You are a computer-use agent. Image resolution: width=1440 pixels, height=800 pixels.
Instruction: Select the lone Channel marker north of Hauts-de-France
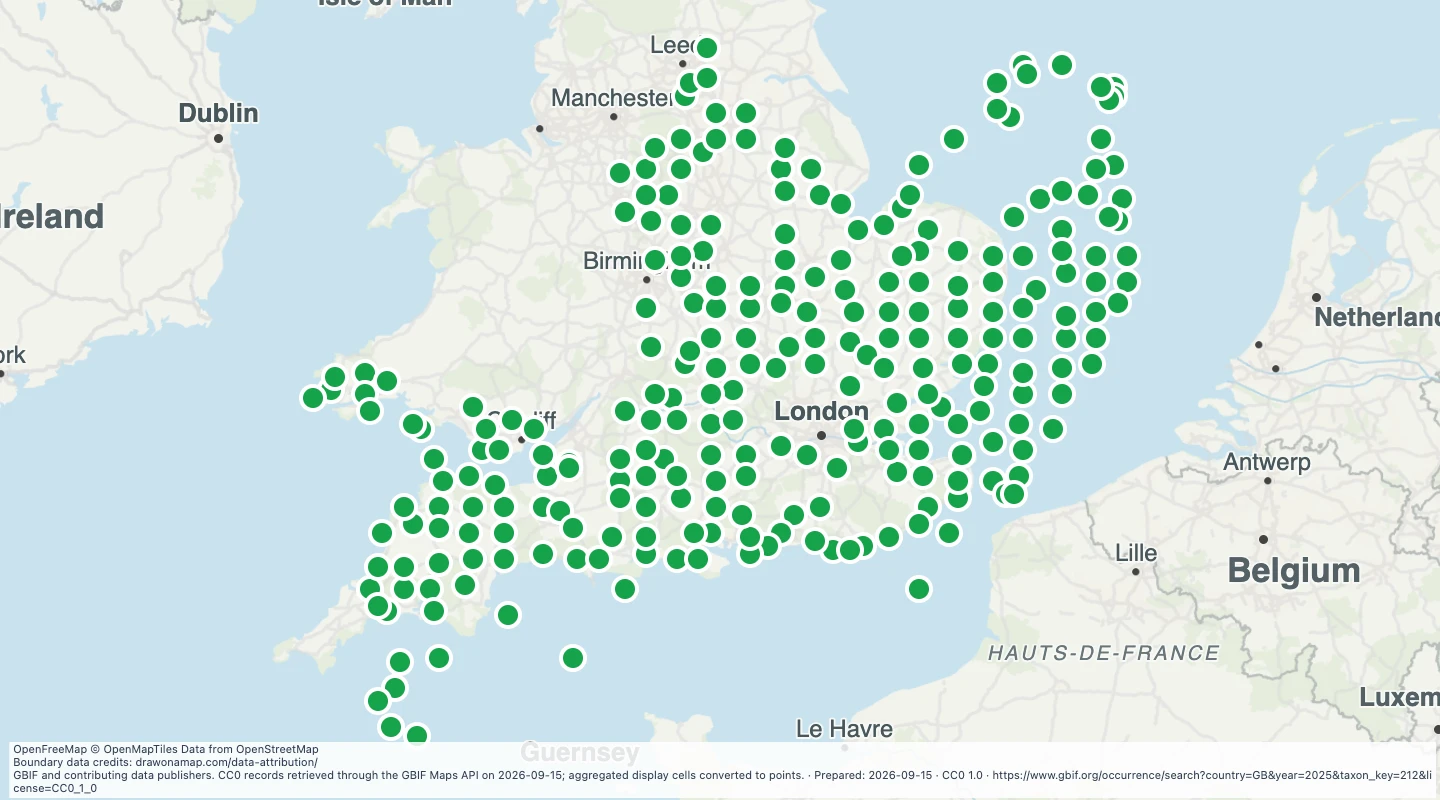click(x=919, y=589)
